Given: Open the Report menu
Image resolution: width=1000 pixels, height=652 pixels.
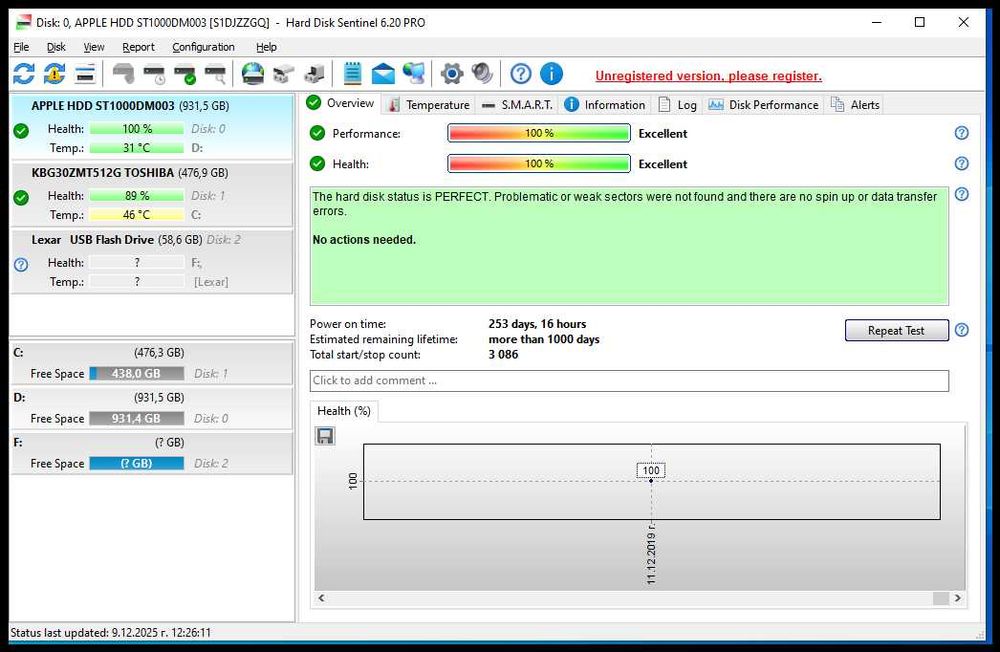Looking at the screenshot, I should point(138,47).
